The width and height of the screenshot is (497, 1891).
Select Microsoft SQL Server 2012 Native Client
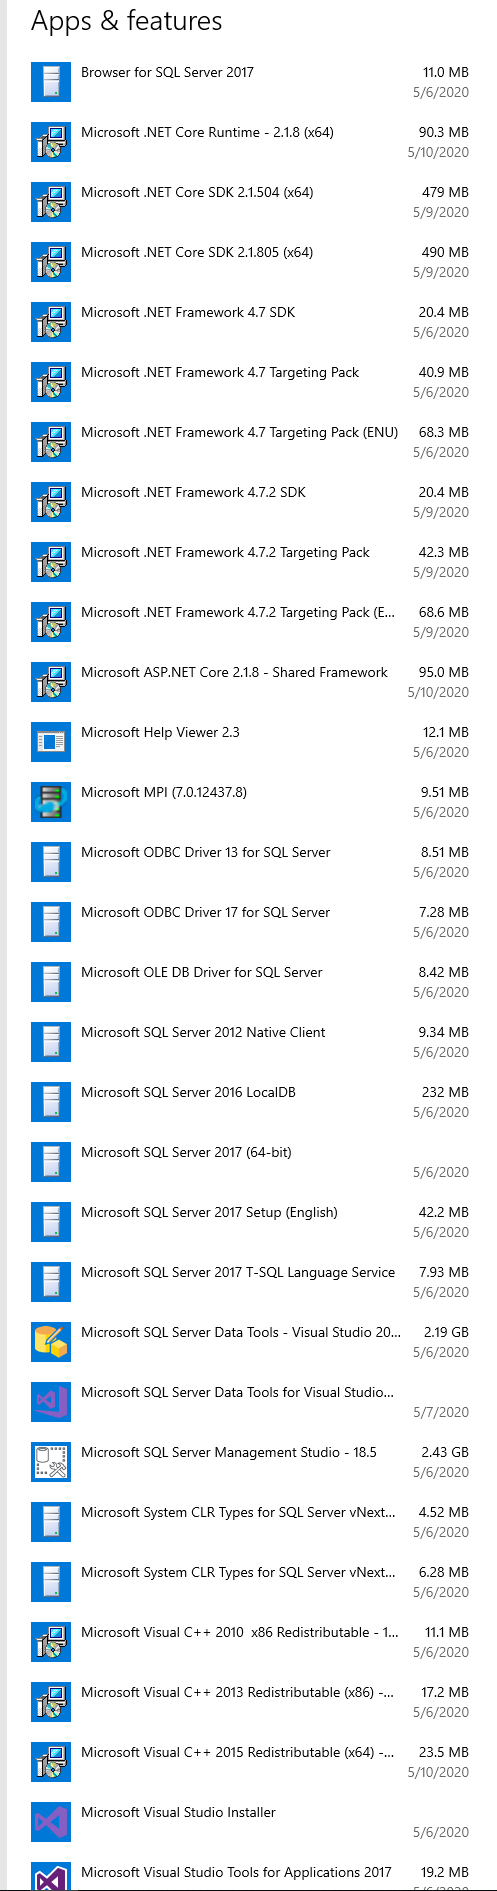(250, 1042)
